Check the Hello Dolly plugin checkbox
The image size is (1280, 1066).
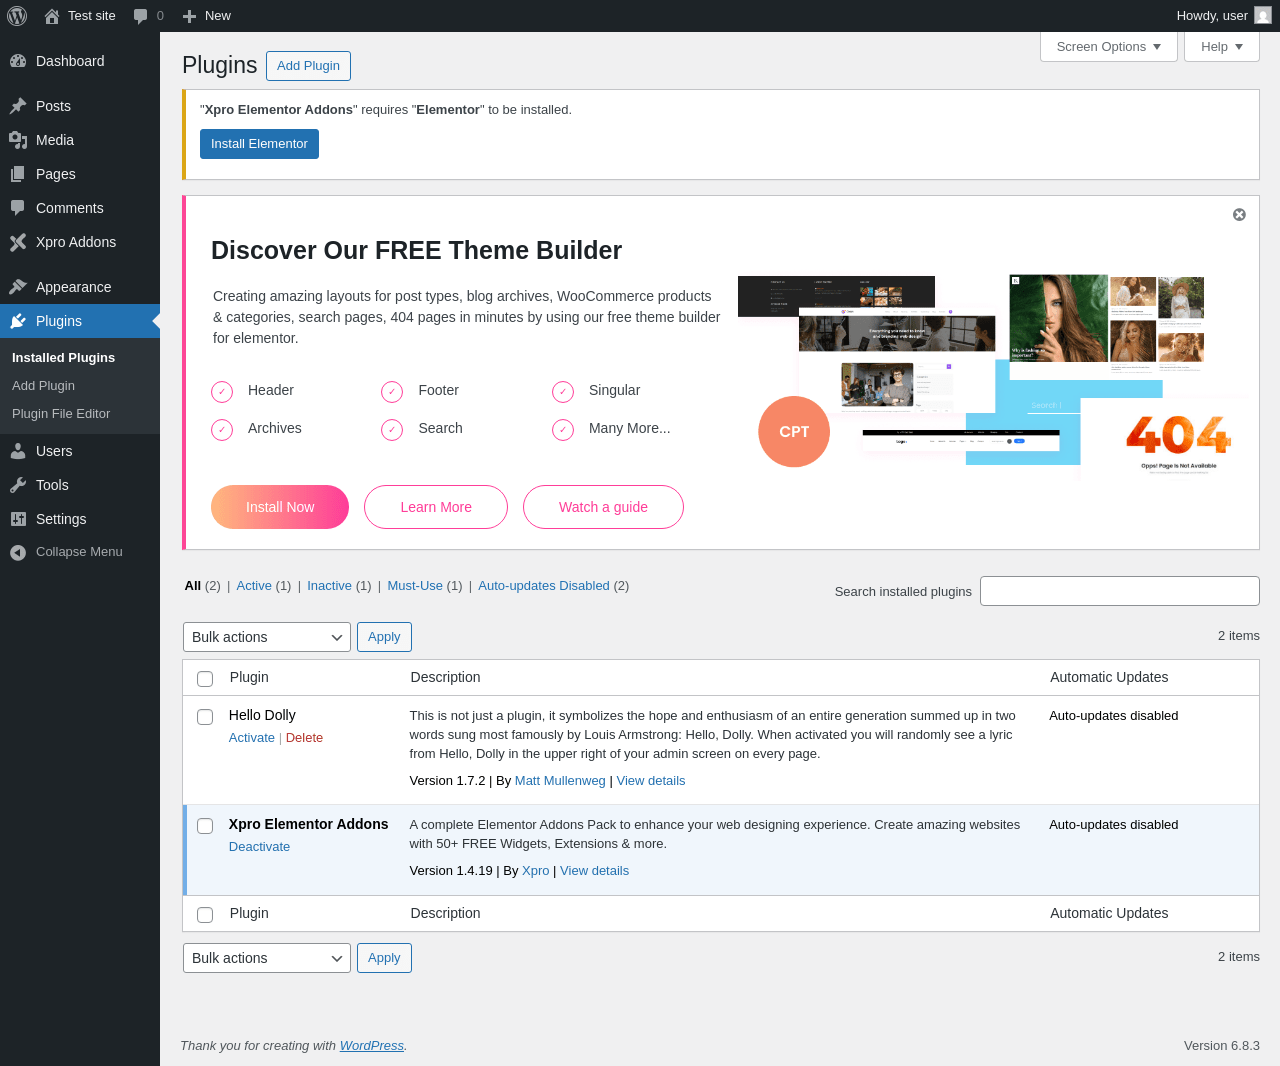coord(205,717)
